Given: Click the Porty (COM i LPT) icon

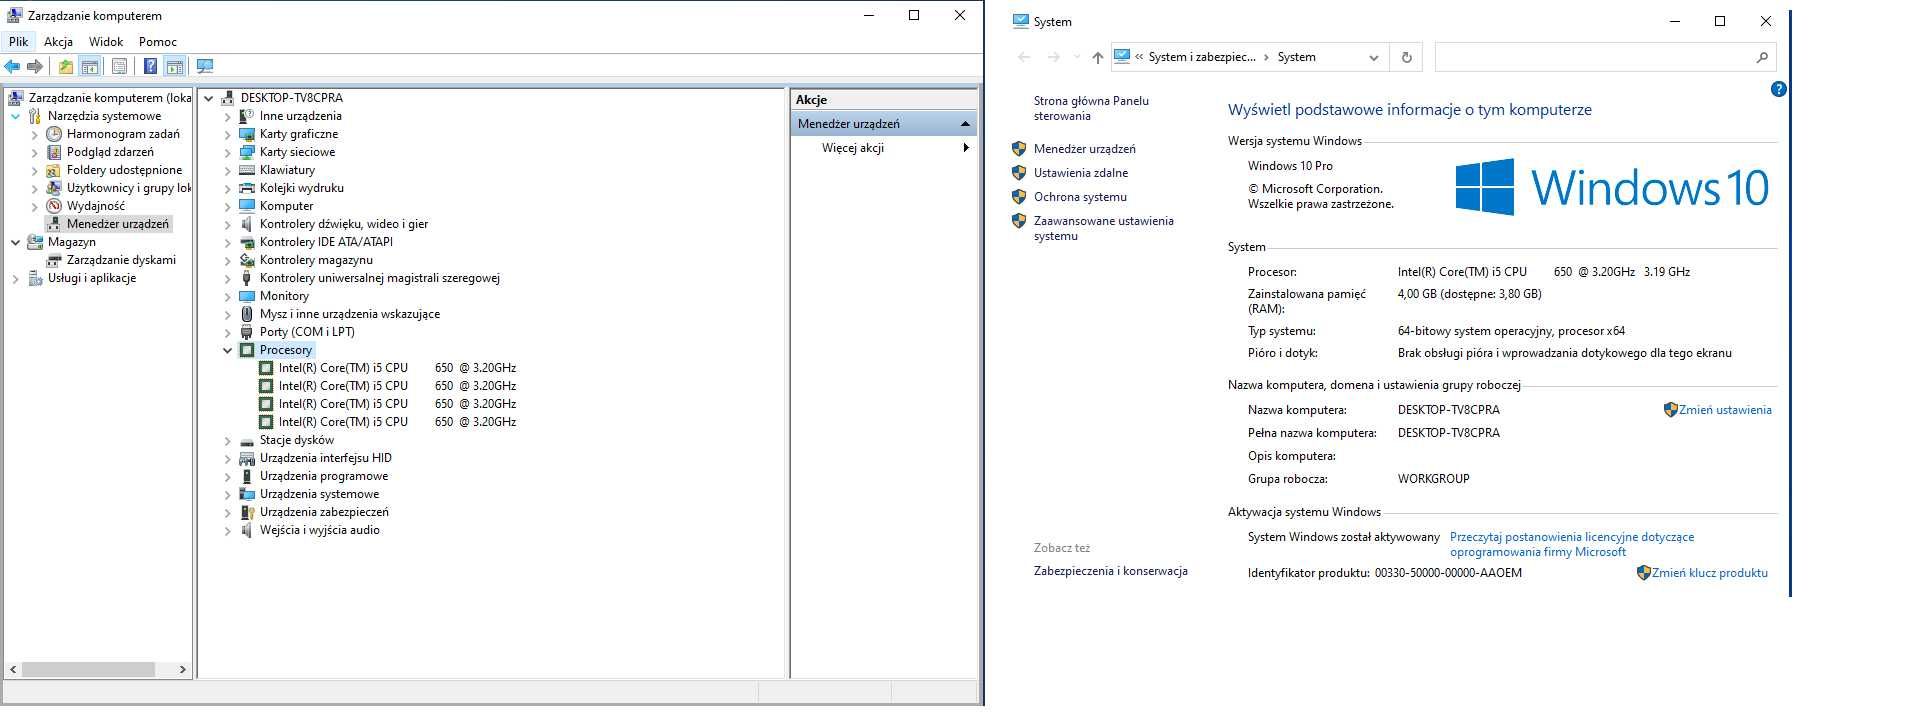Looking at the screenshot, I should (247, 332).
